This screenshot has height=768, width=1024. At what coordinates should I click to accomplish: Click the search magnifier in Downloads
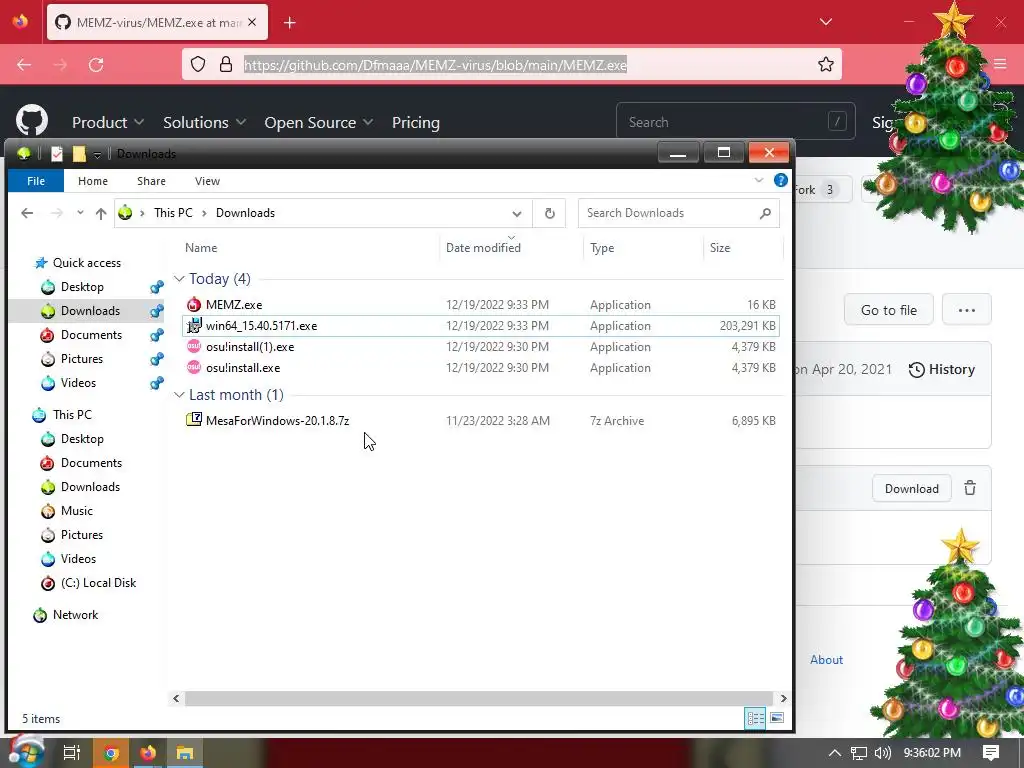765,213
